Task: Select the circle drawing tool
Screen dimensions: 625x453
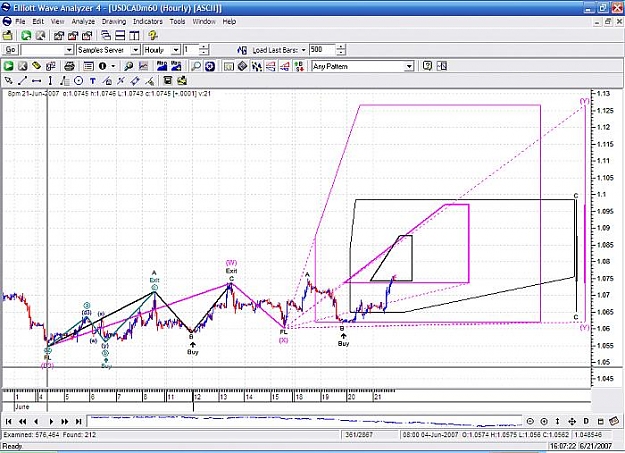Action: coord(79,81)
